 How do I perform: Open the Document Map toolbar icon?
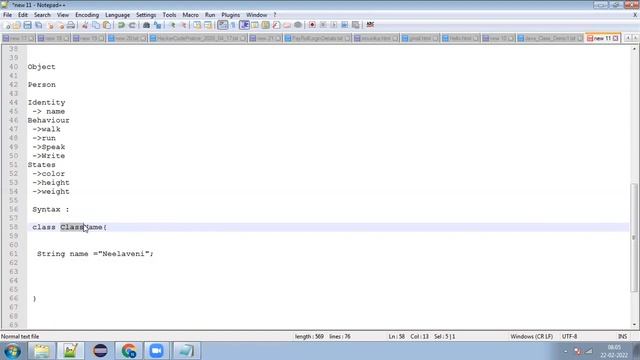tap(265, 25)
